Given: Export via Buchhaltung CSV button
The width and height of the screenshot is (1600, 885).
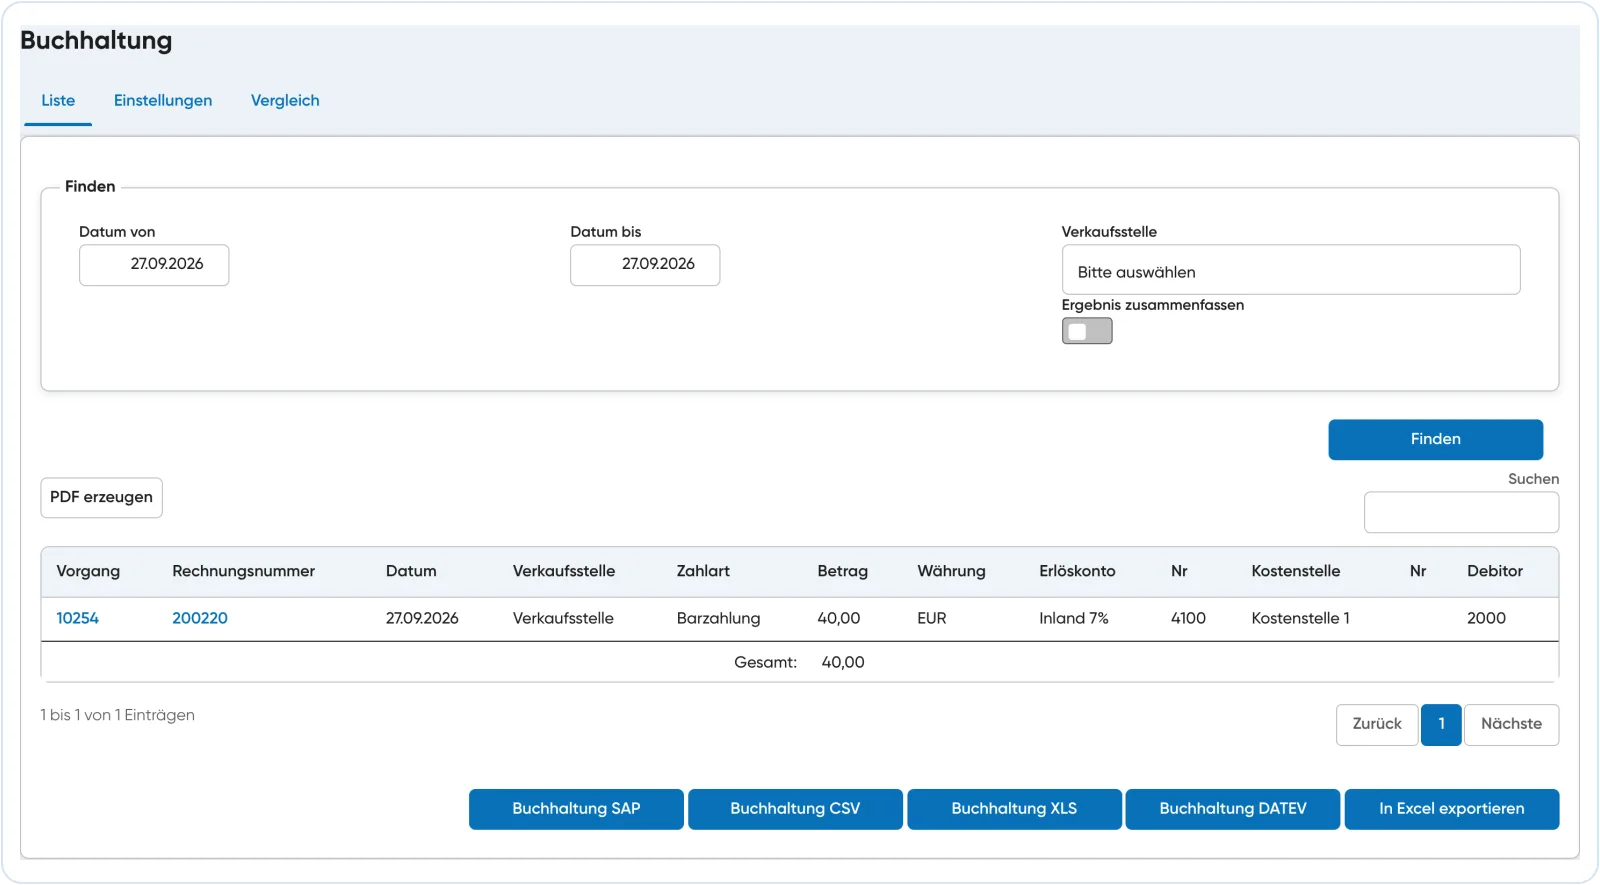Looking at the screenshot, I should coord(795,810).
